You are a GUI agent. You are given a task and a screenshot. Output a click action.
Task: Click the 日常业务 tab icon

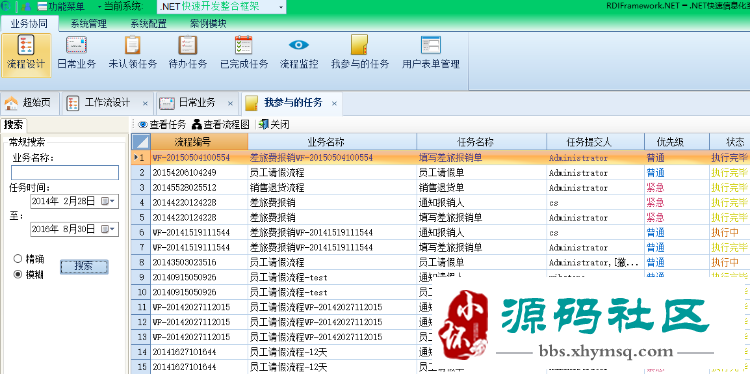(167, 103)
